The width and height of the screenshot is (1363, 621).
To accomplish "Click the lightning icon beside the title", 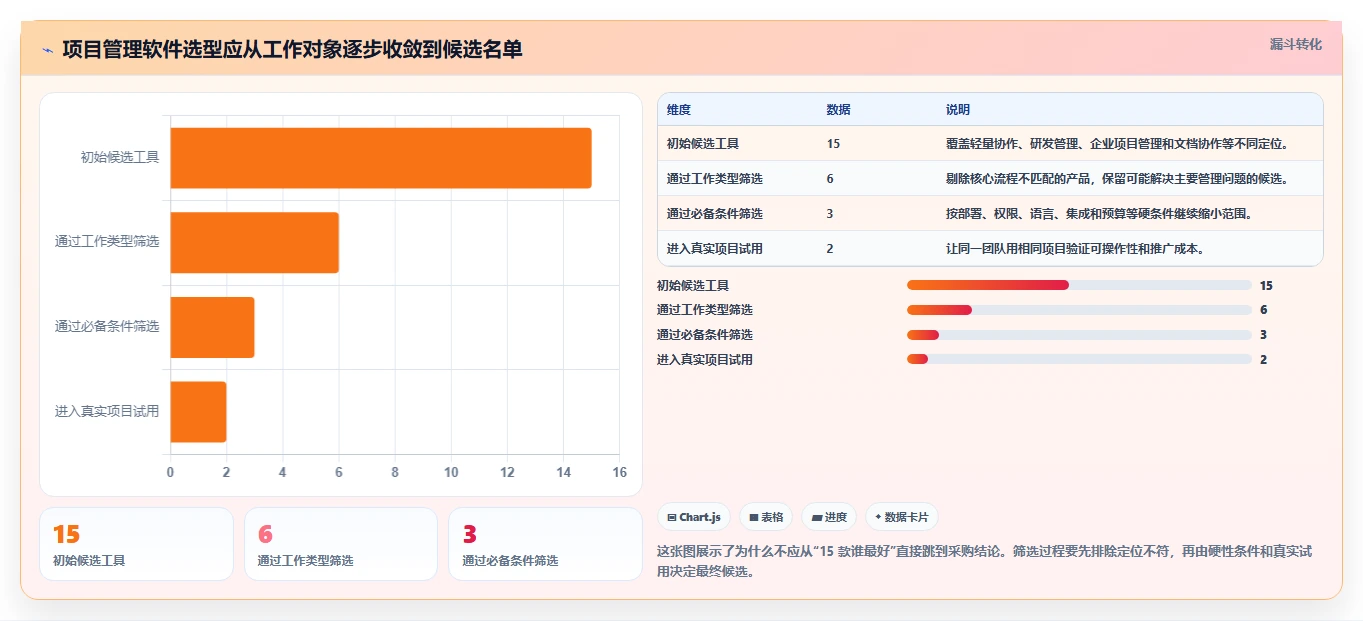I will coord(47,50).
